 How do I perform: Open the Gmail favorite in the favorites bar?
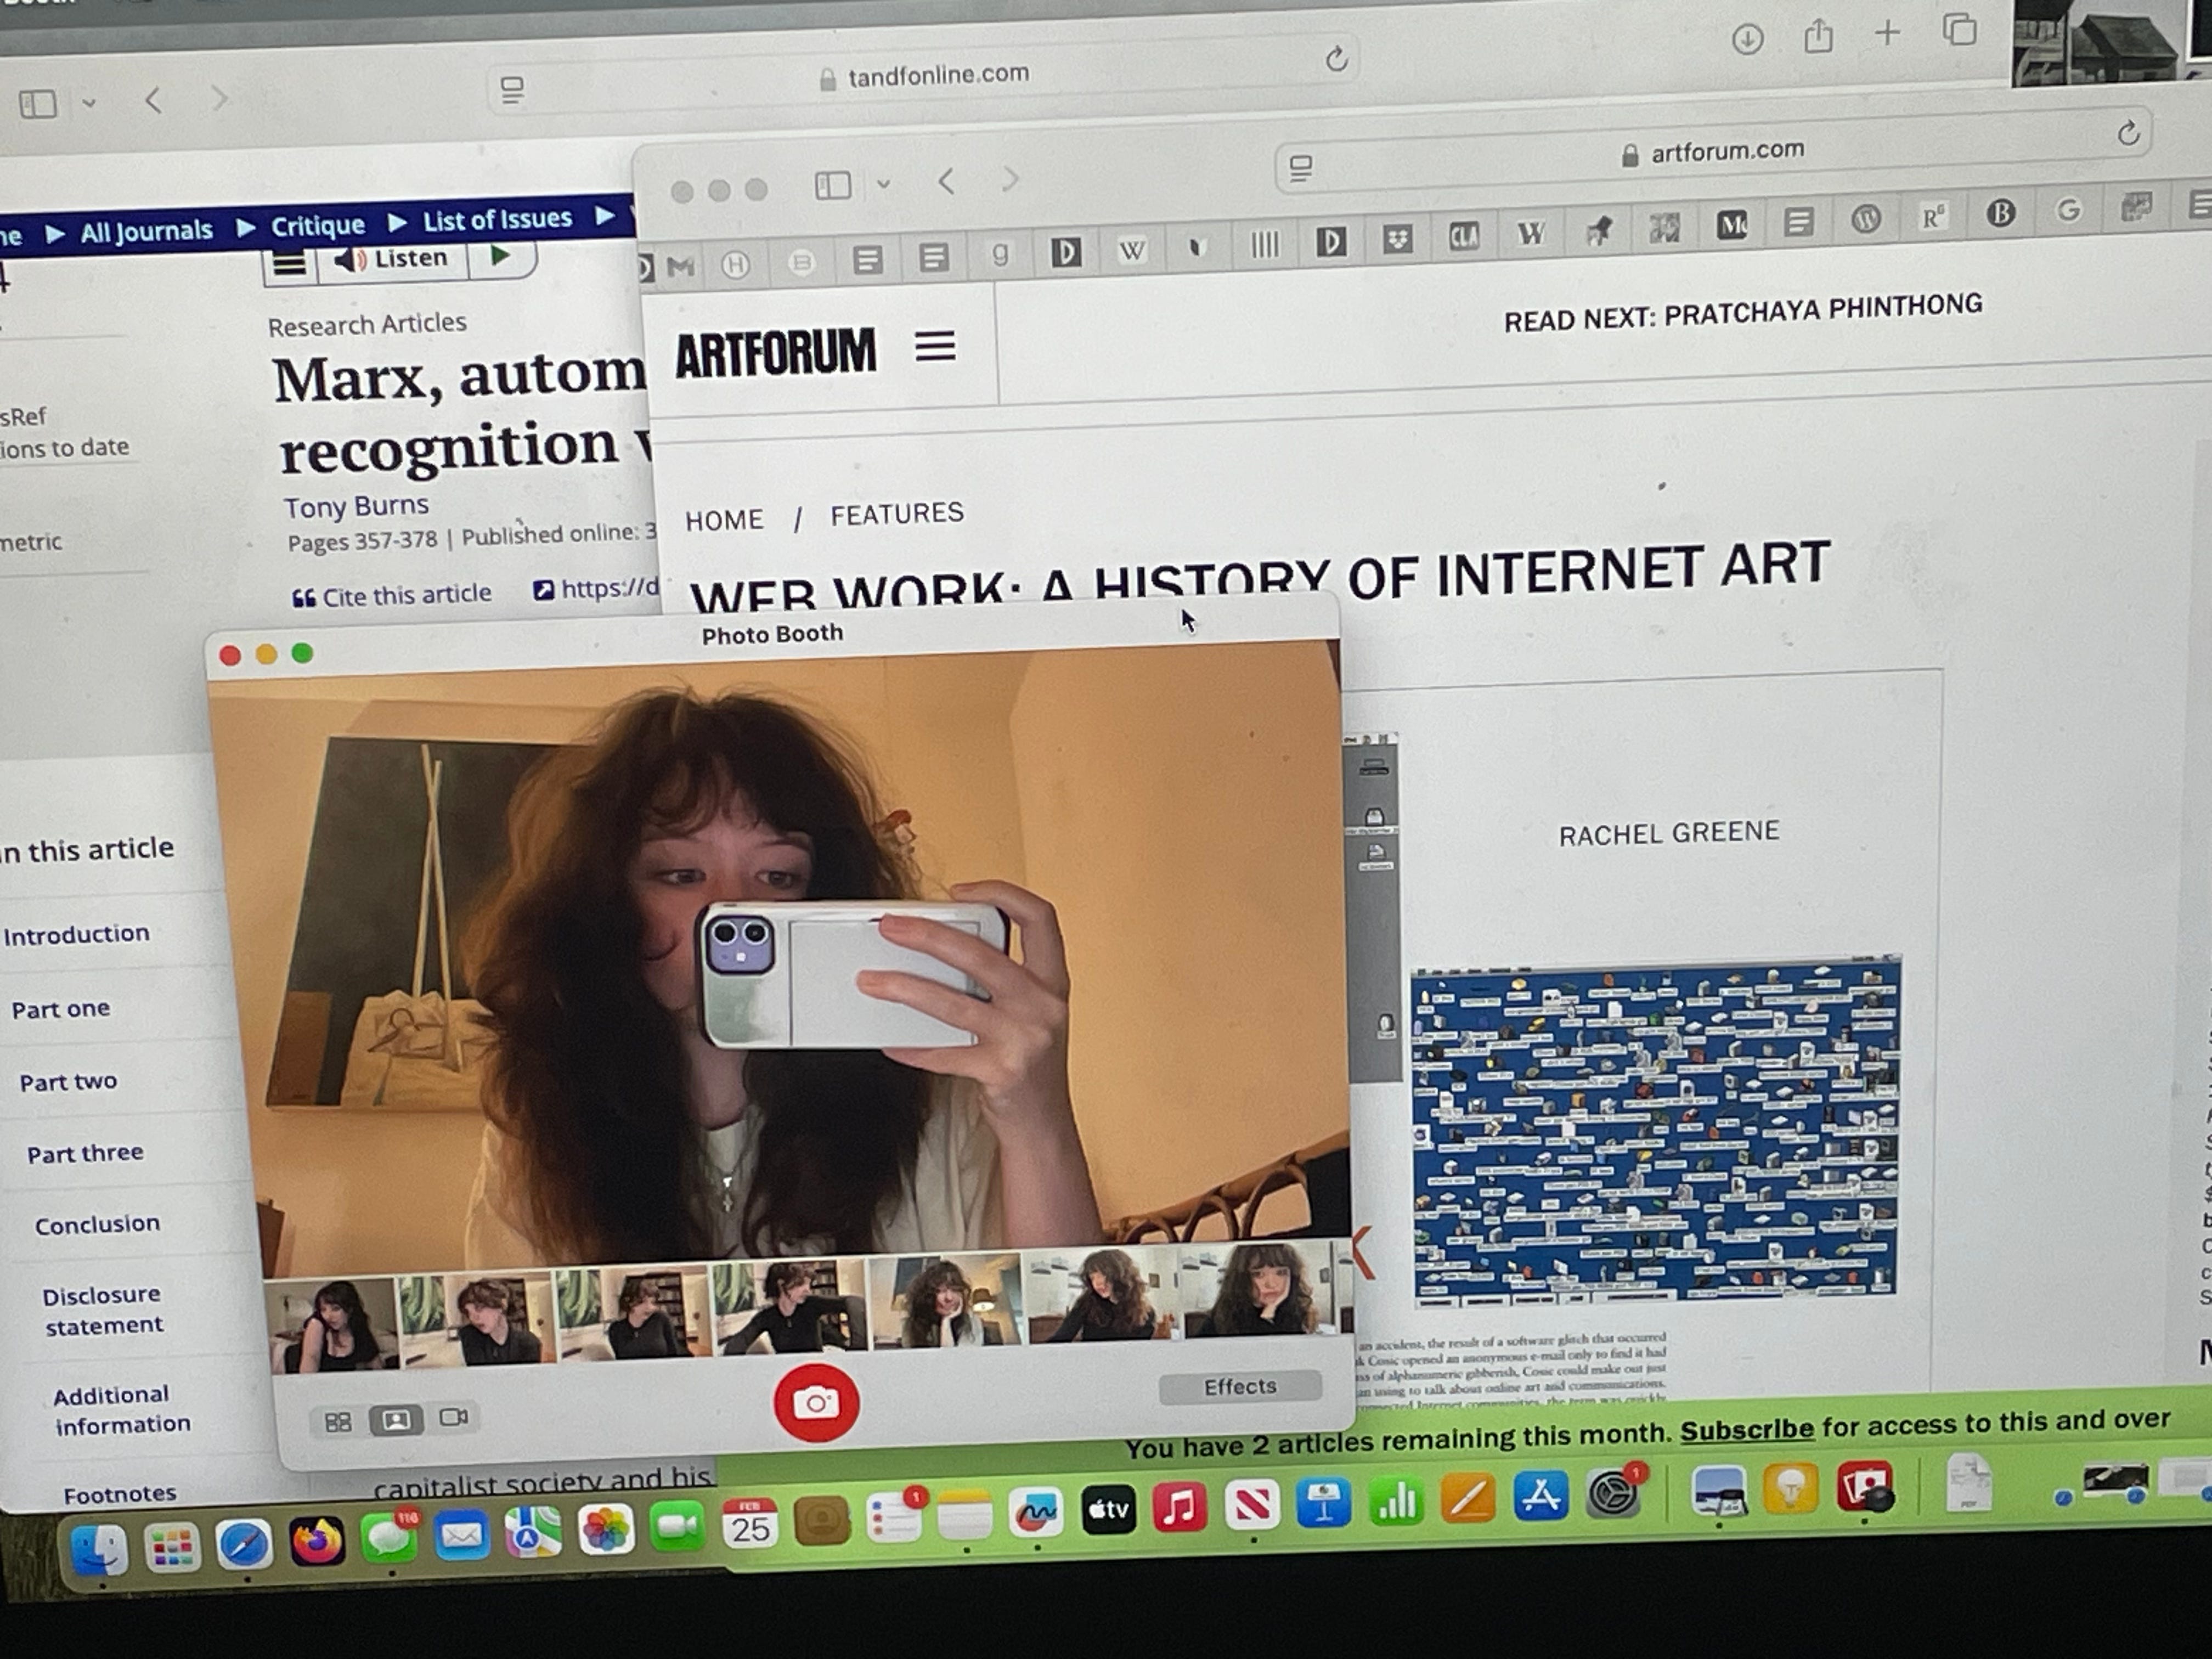680,267
